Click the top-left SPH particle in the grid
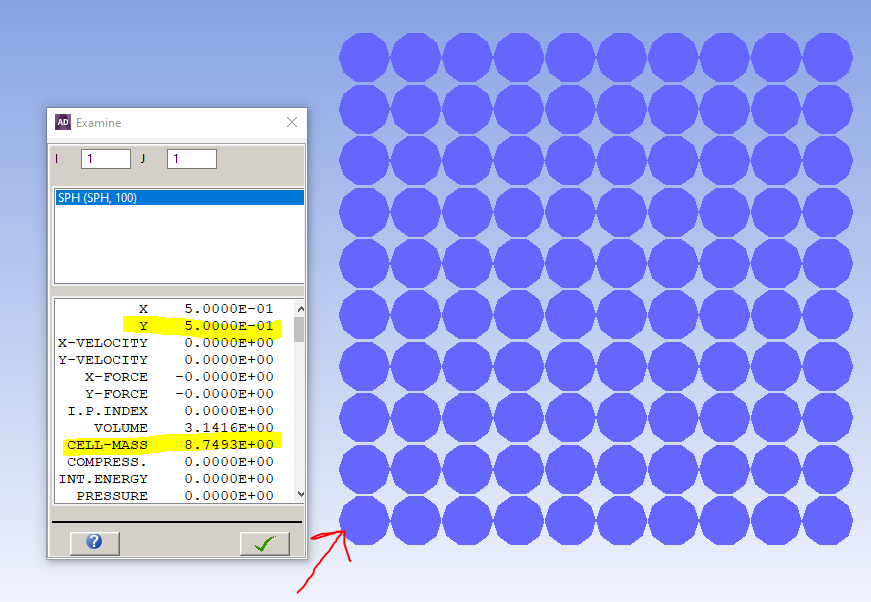 pos(364,58)
